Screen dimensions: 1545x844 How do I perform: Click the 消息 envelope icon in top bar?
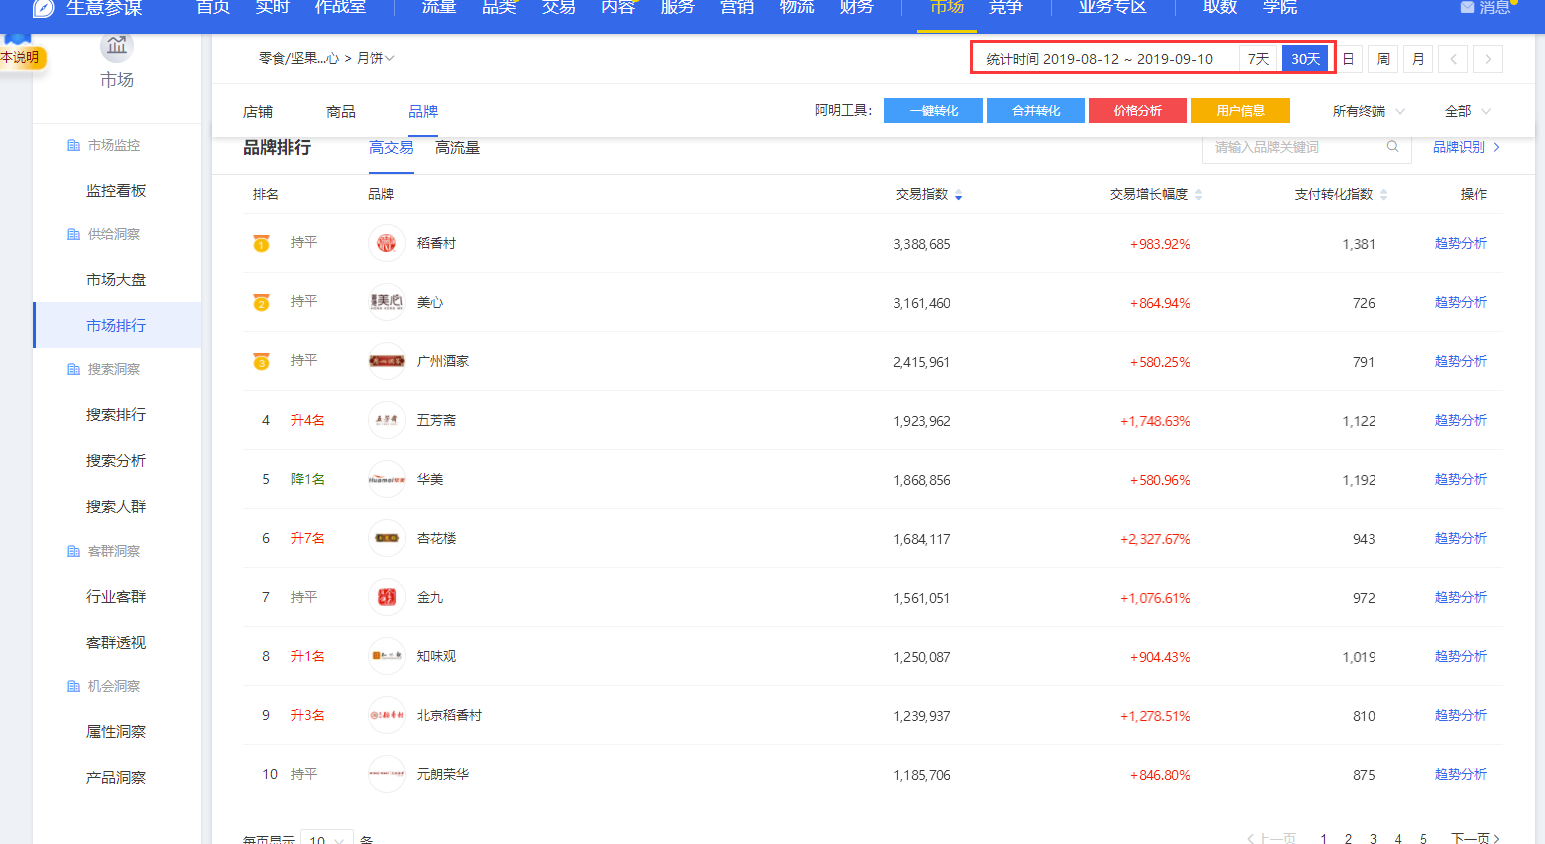click(x=1467, y=8)
